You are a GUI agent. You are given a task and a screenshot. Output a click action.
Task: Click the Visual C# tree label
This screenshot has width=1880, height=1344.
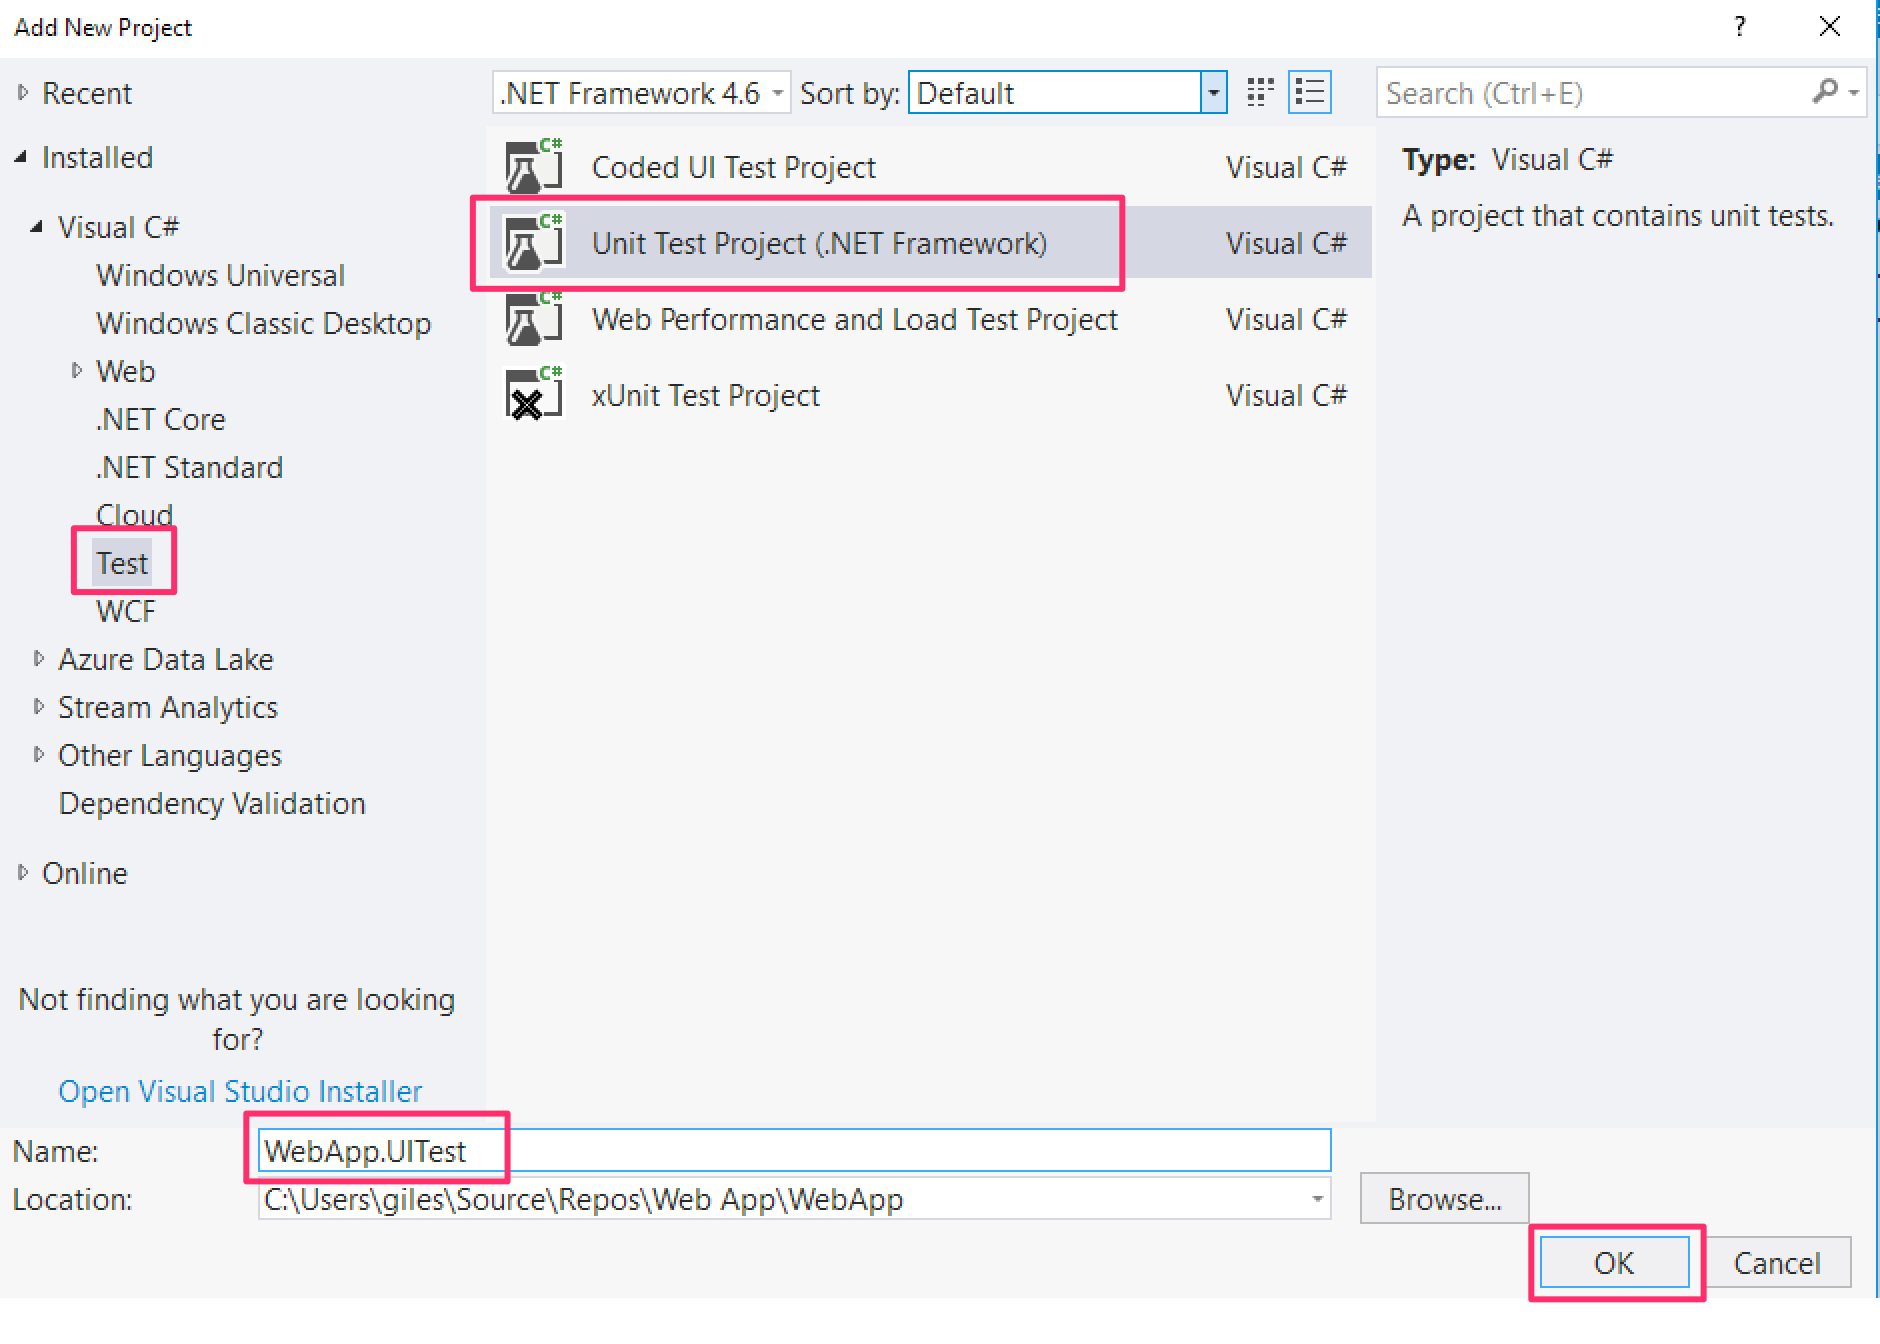coord(118,227)
